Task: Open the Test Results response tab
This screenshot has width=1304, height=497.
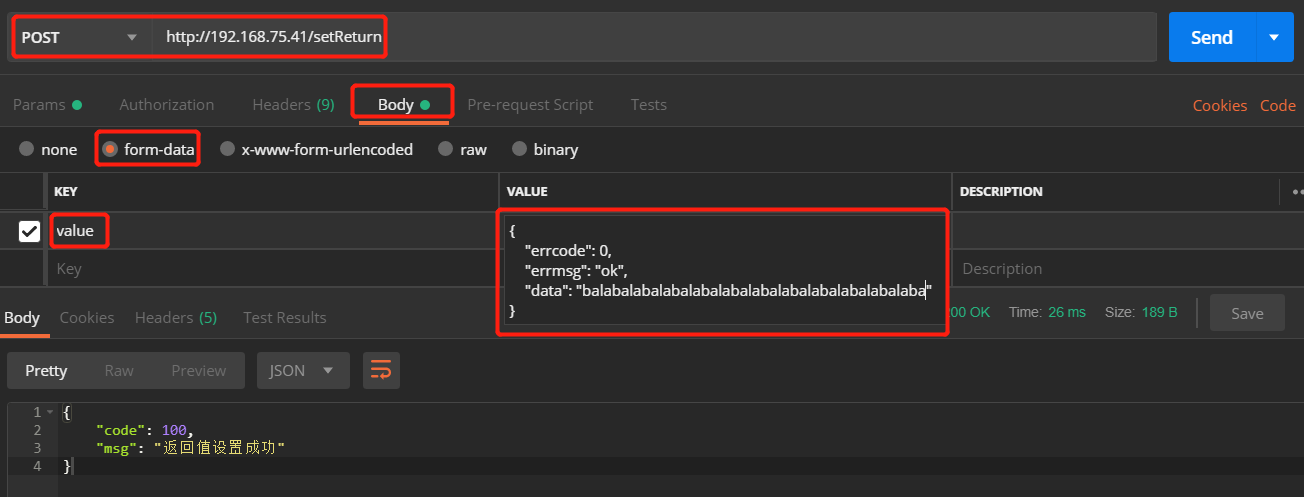Action: [x=284, y=318]
